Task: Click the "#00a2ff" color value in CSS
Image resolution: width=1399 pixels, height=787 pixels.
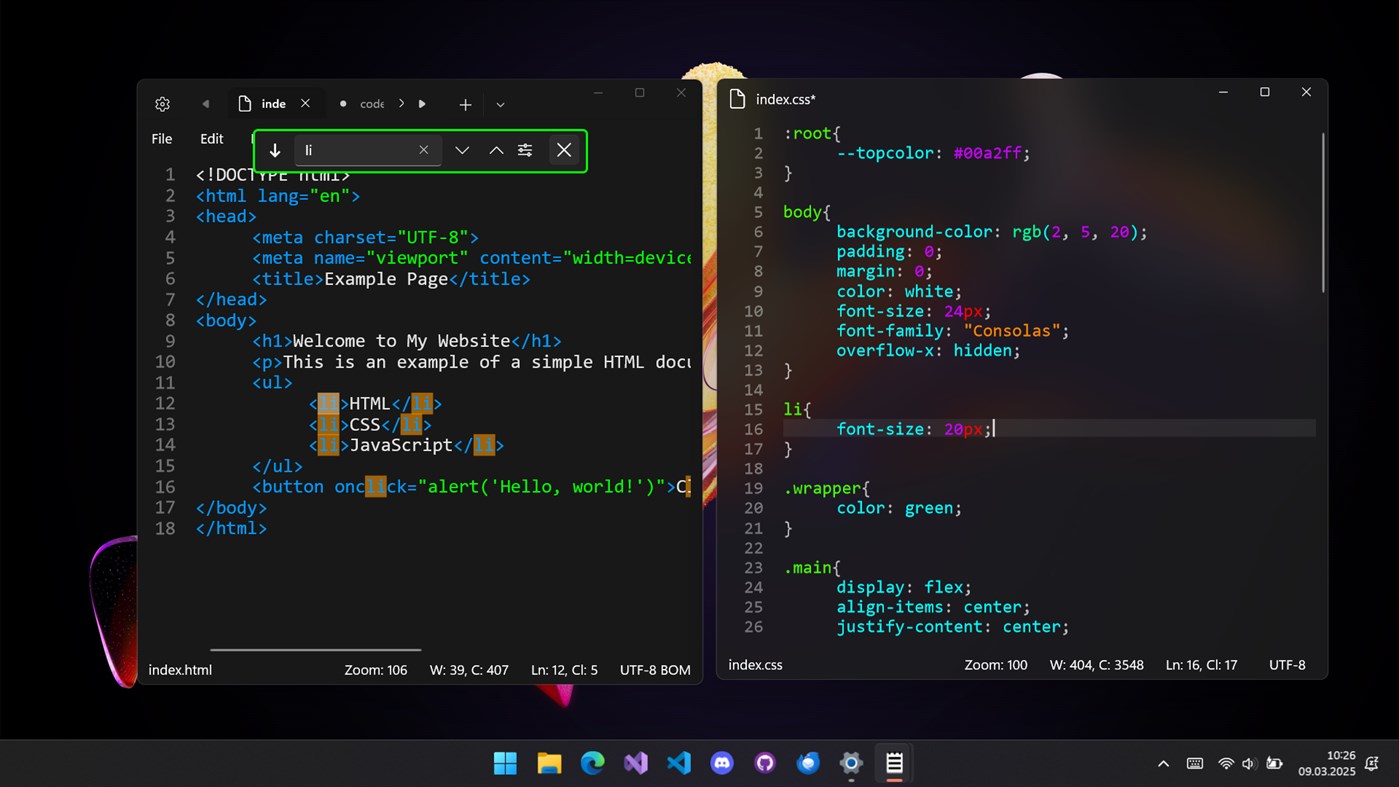Action: click(987, 153)
